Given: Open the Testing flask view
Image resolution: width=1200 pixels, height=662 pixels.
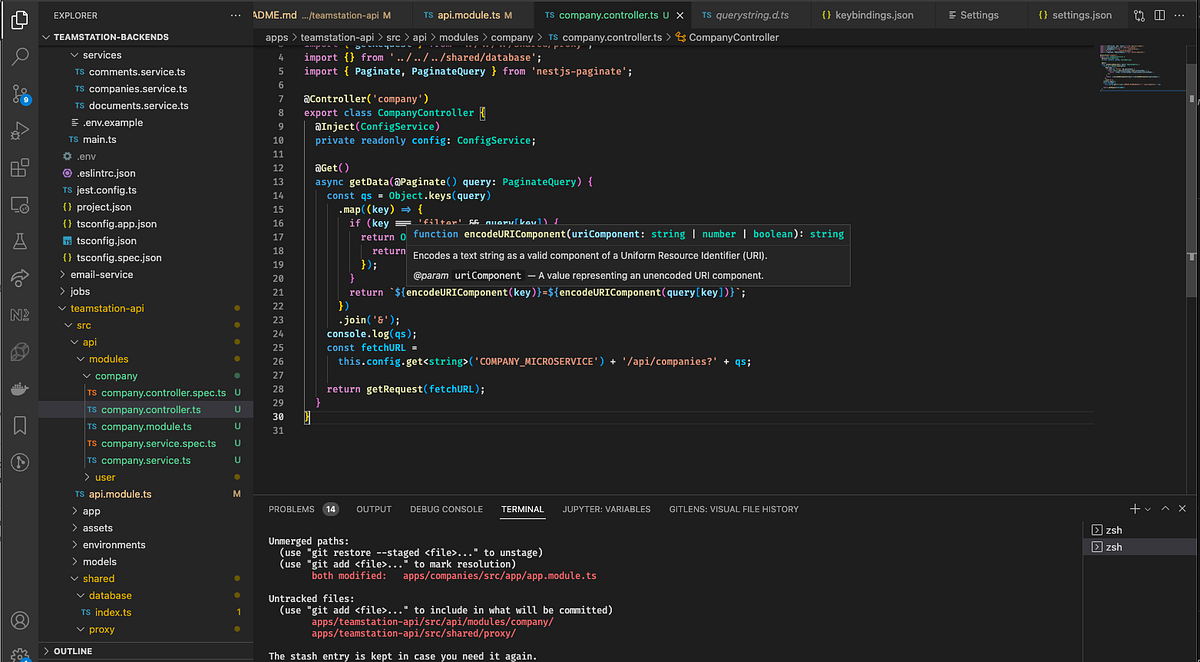Looking at the screenshot, I should pos(22,240).
